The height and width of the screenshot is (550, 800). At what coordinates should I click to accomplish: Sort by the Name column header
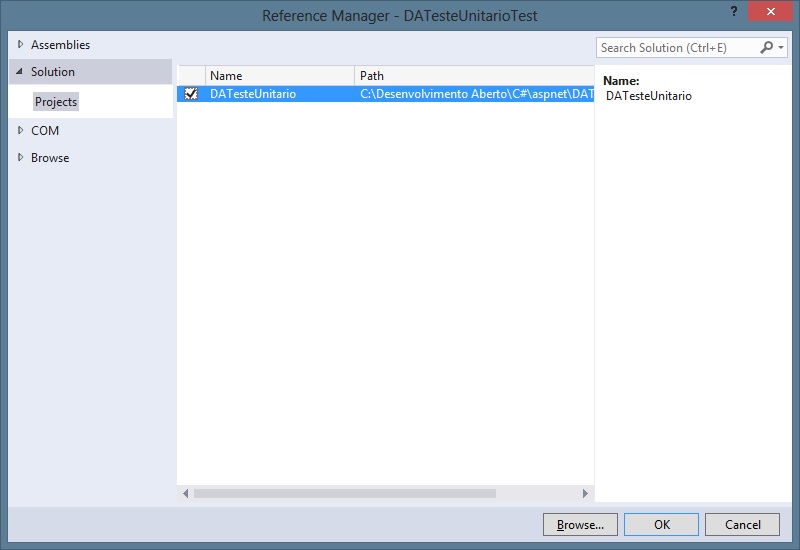coord(279,76)
